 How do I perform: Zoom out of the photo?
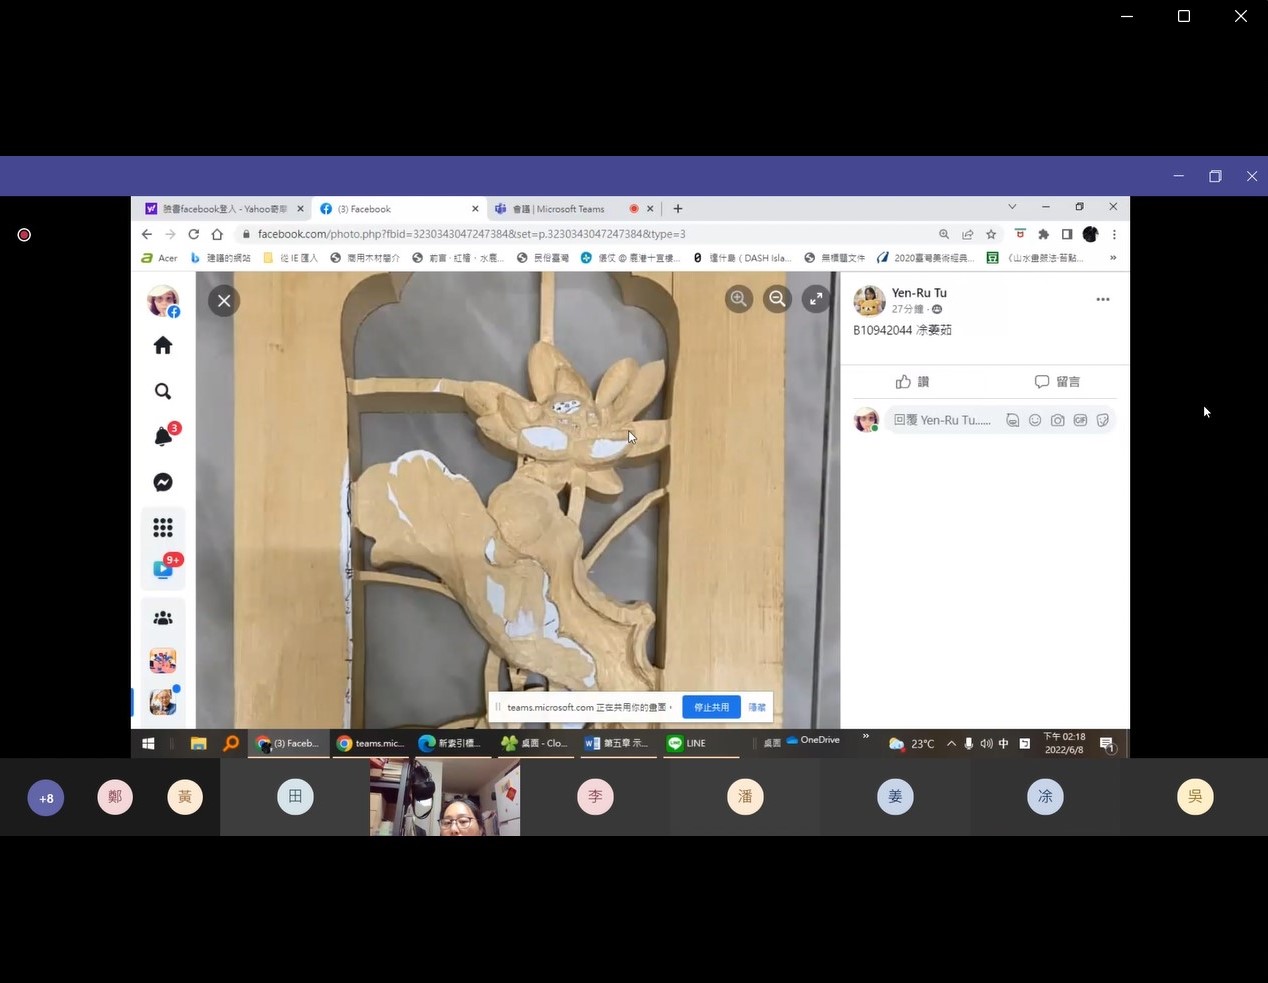[x=777, y=299]
